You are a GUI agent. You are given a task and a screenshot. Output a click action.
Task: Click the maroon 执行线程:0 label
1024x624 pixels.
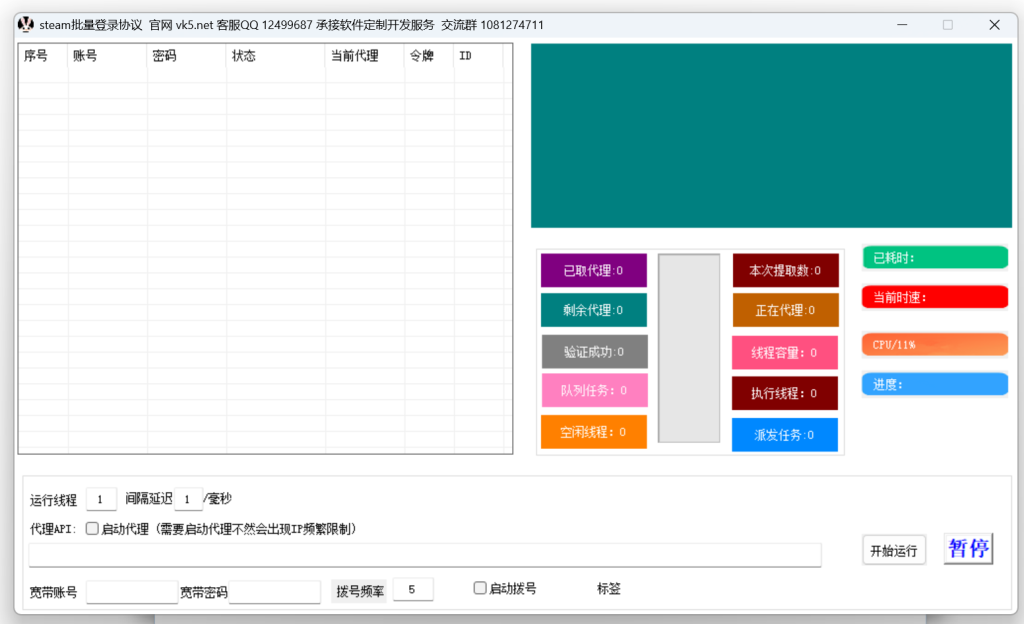click(x=784, y=393)
